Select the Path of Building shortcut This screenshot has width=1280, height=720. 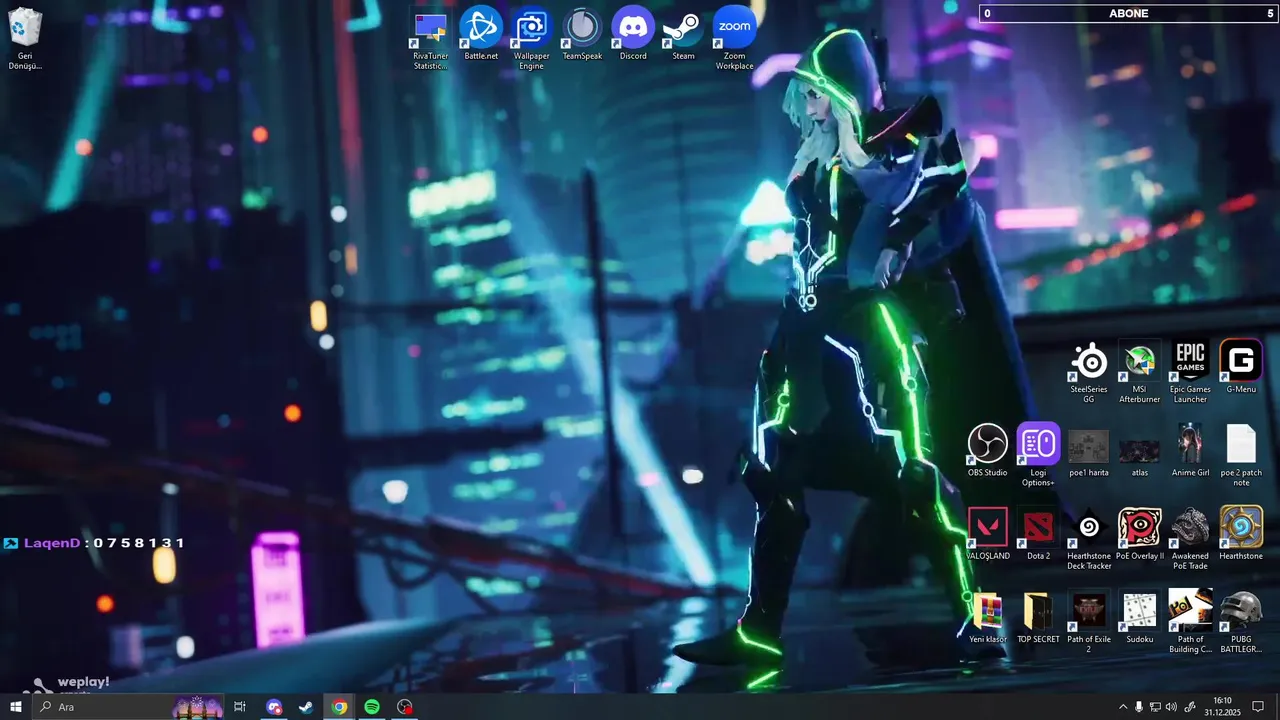click(1190, 621)
